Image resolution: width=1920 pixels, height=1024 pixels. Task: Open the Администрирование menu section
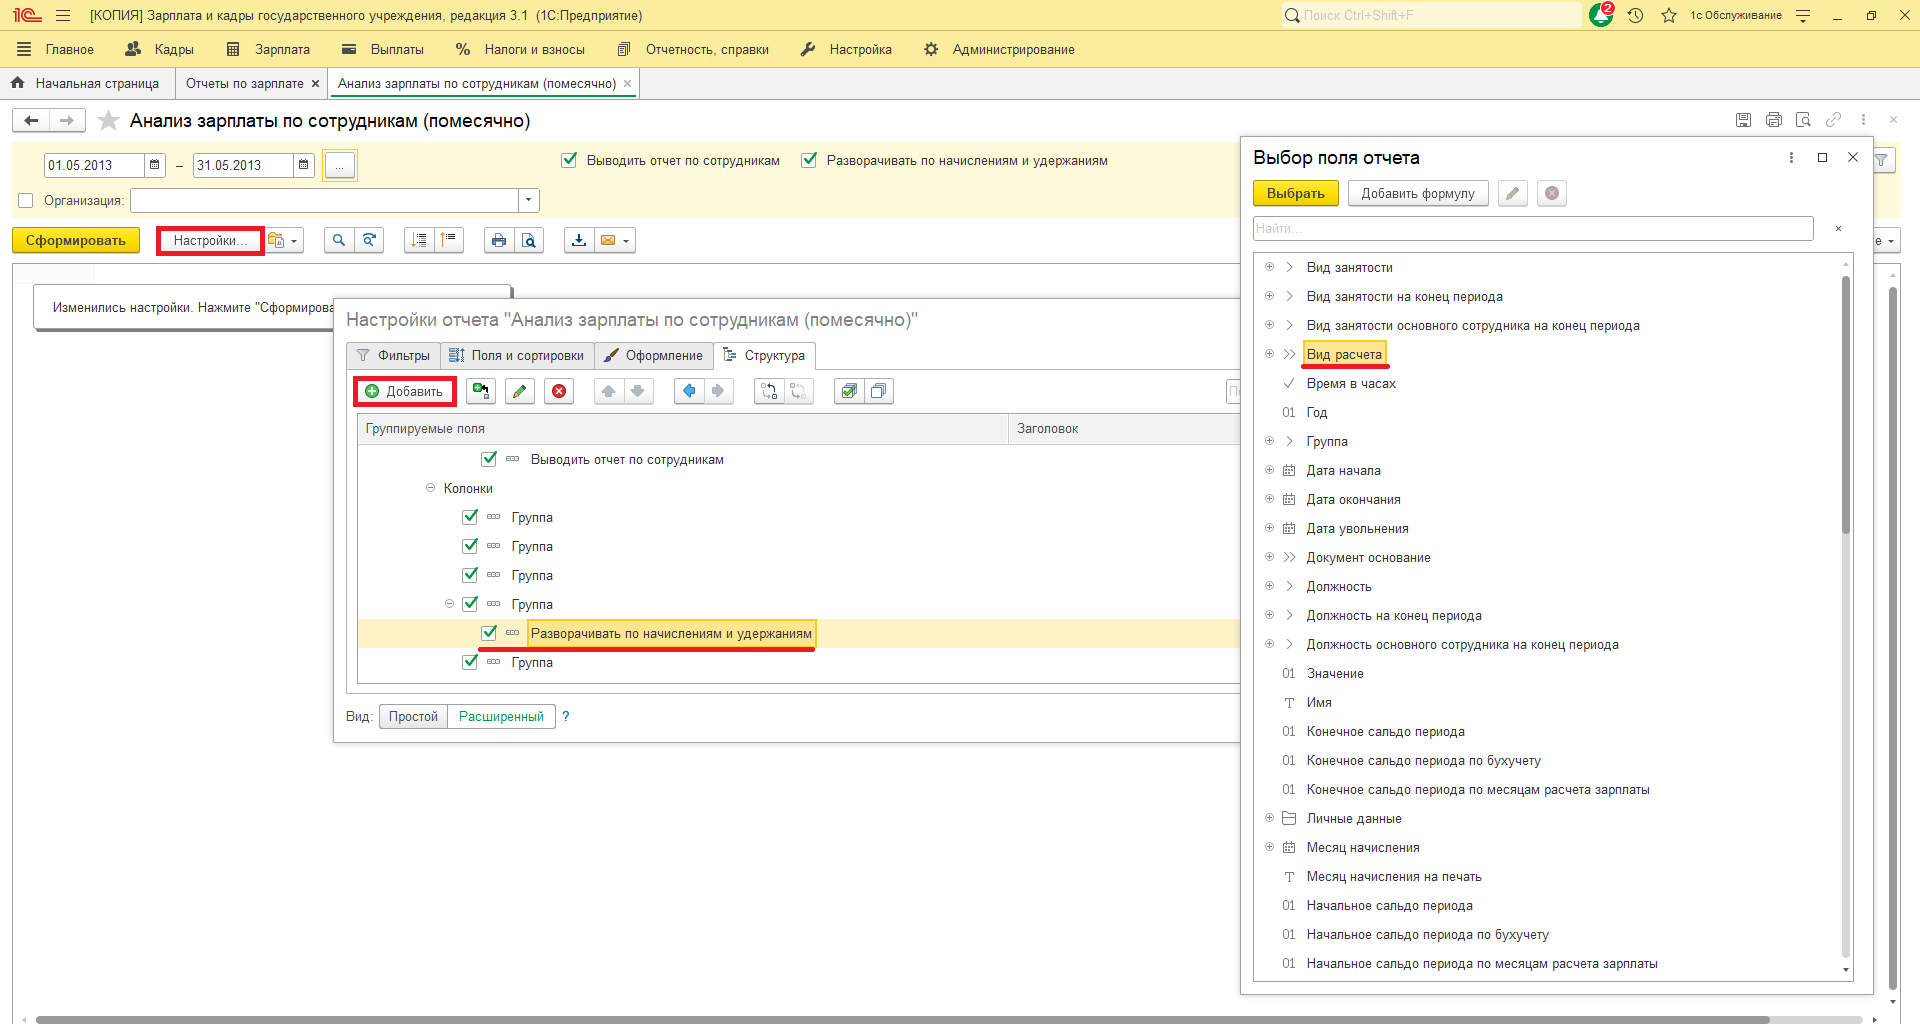(999, 49)
